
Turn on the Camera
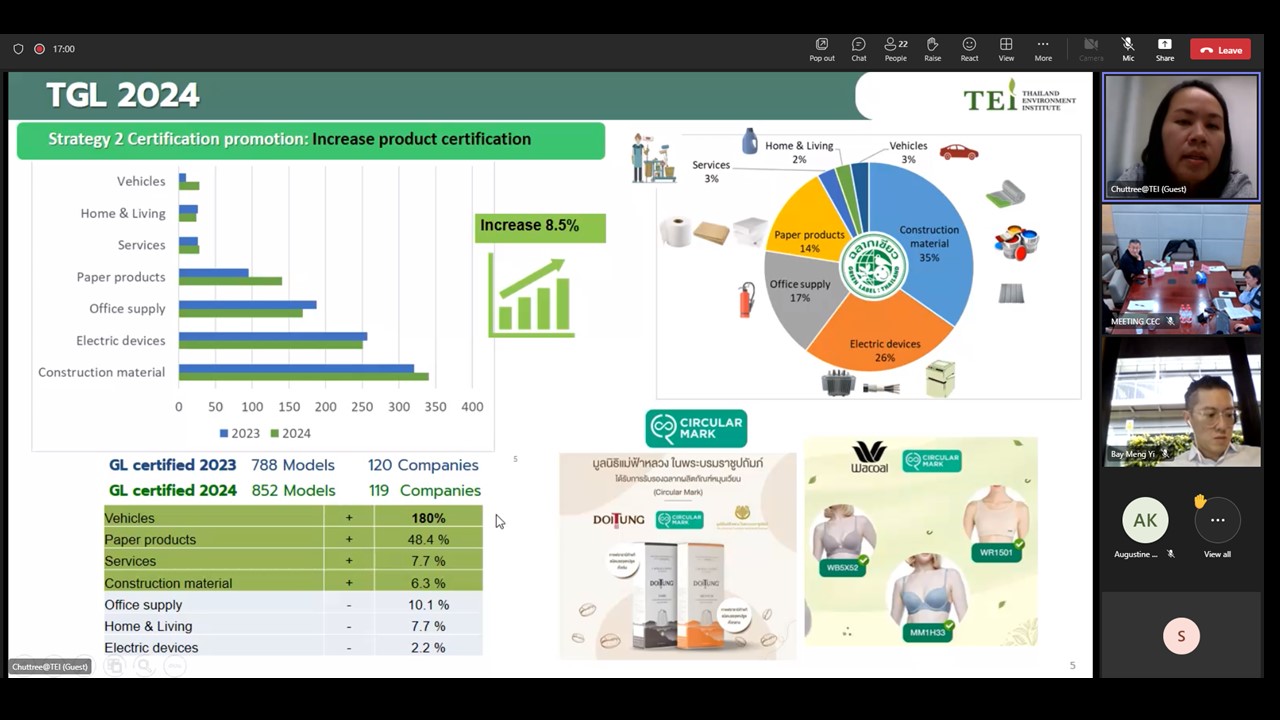tap(1091, 49)
